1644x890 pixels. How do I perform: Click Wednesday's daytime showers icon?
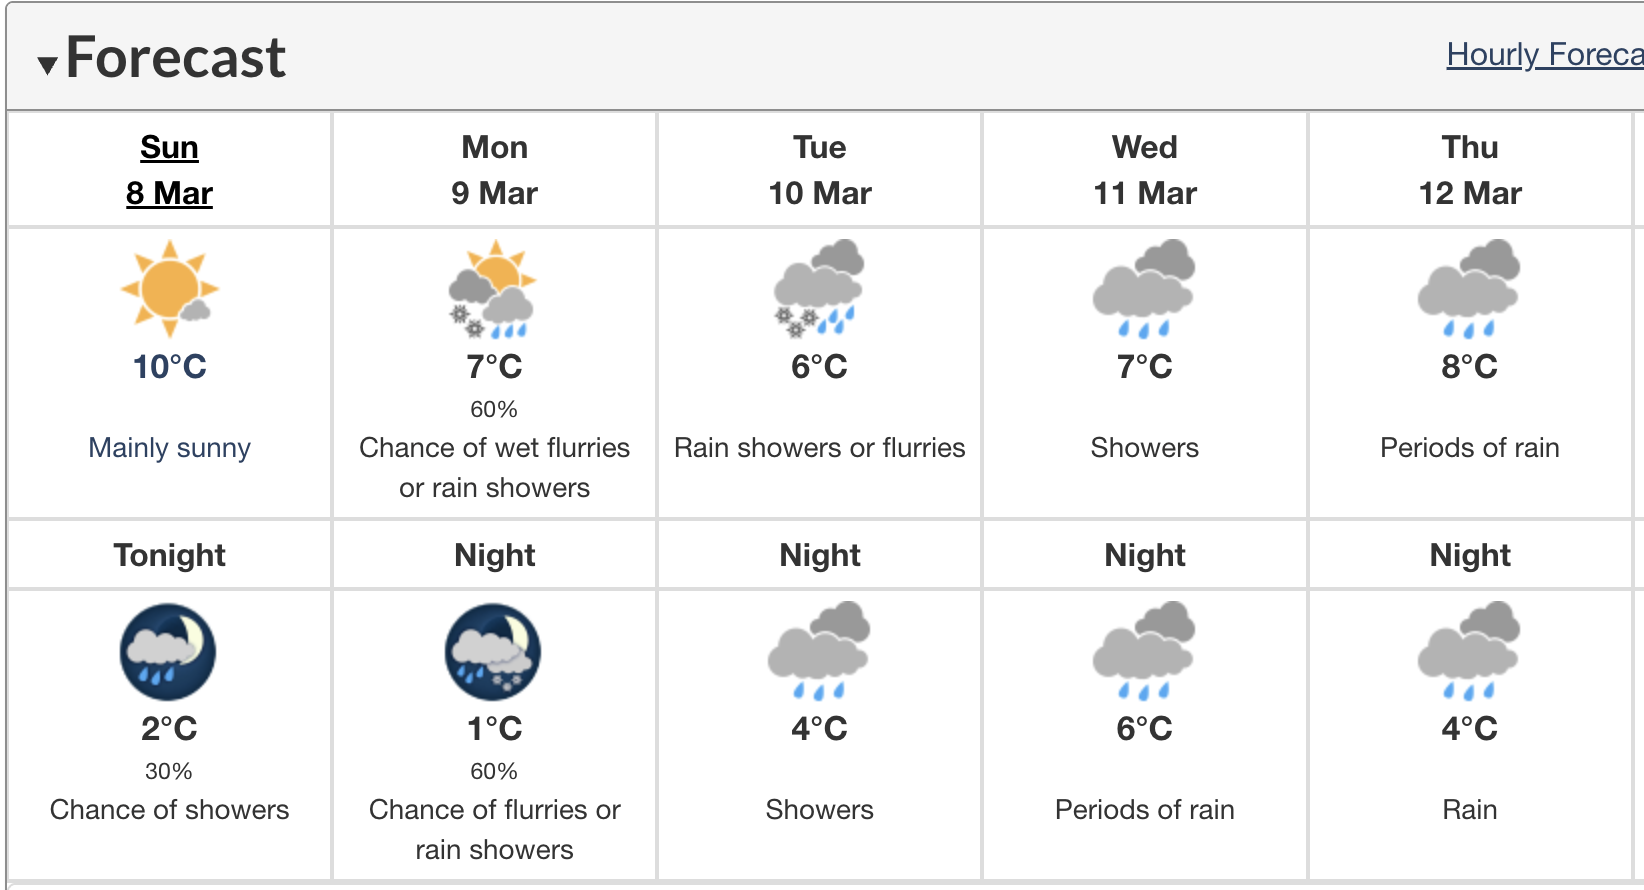coord(1144,289)
